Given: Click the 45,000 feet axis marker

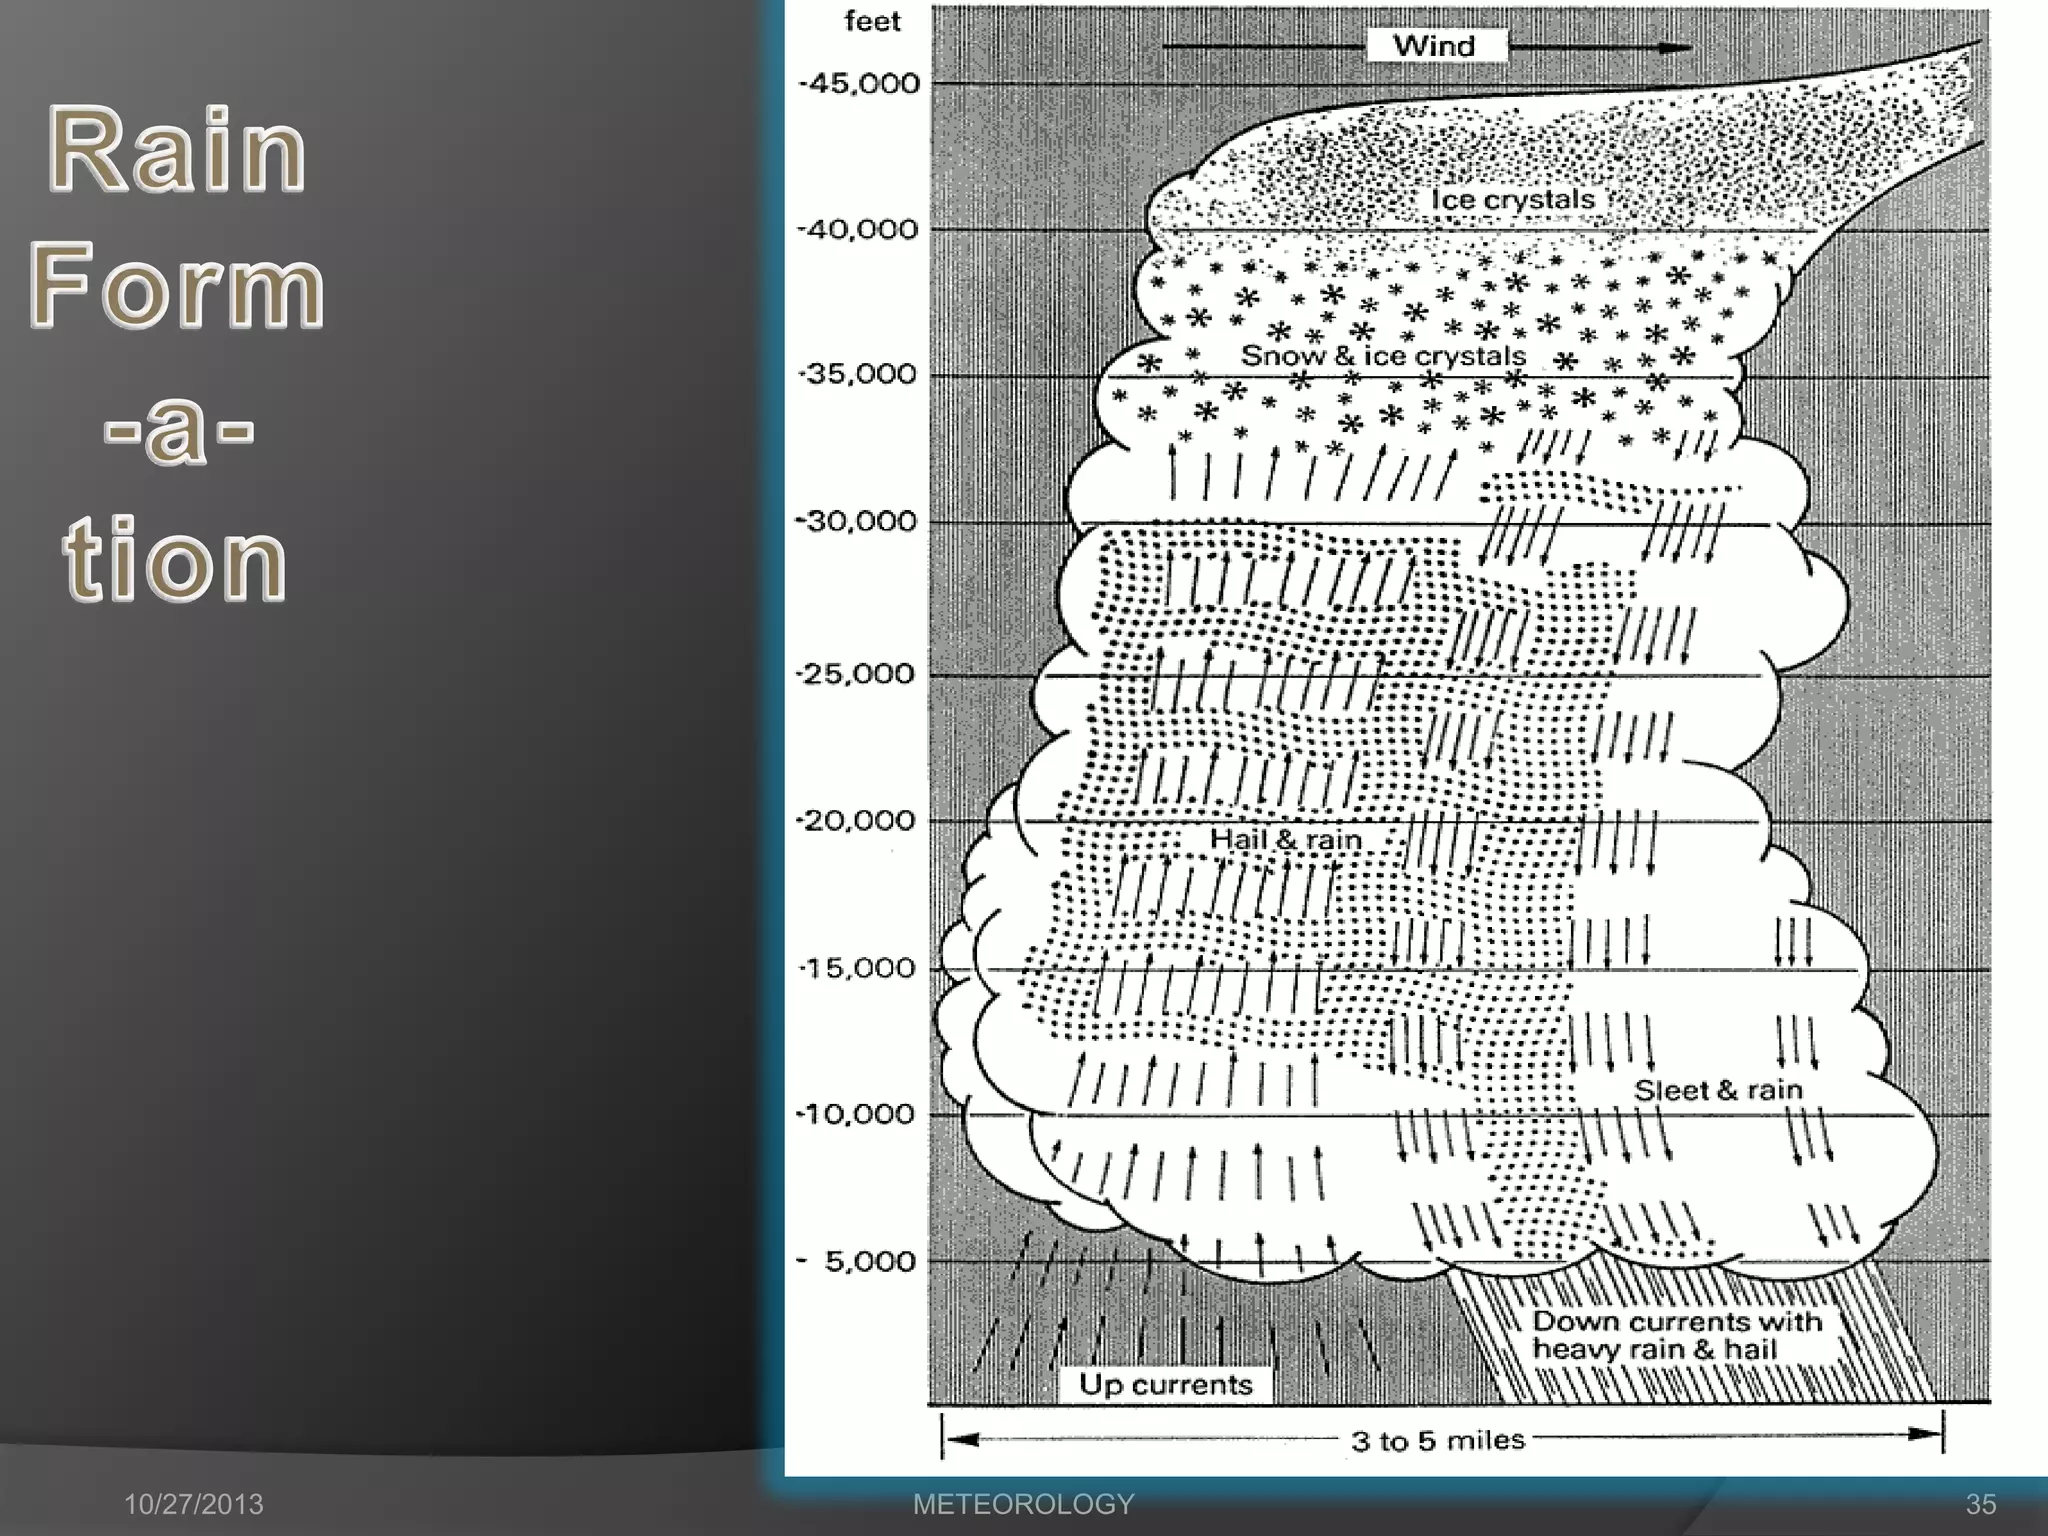Looking at the screenshot, I should (859, 84).
